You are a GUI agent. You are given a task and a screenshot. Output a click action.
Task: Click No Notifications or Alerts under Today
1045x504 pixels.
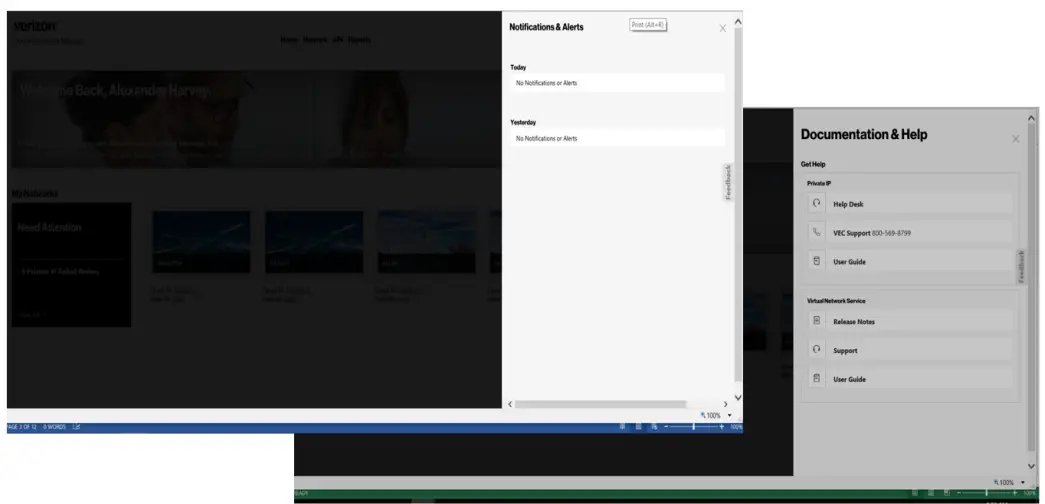[x=616, y=83]
